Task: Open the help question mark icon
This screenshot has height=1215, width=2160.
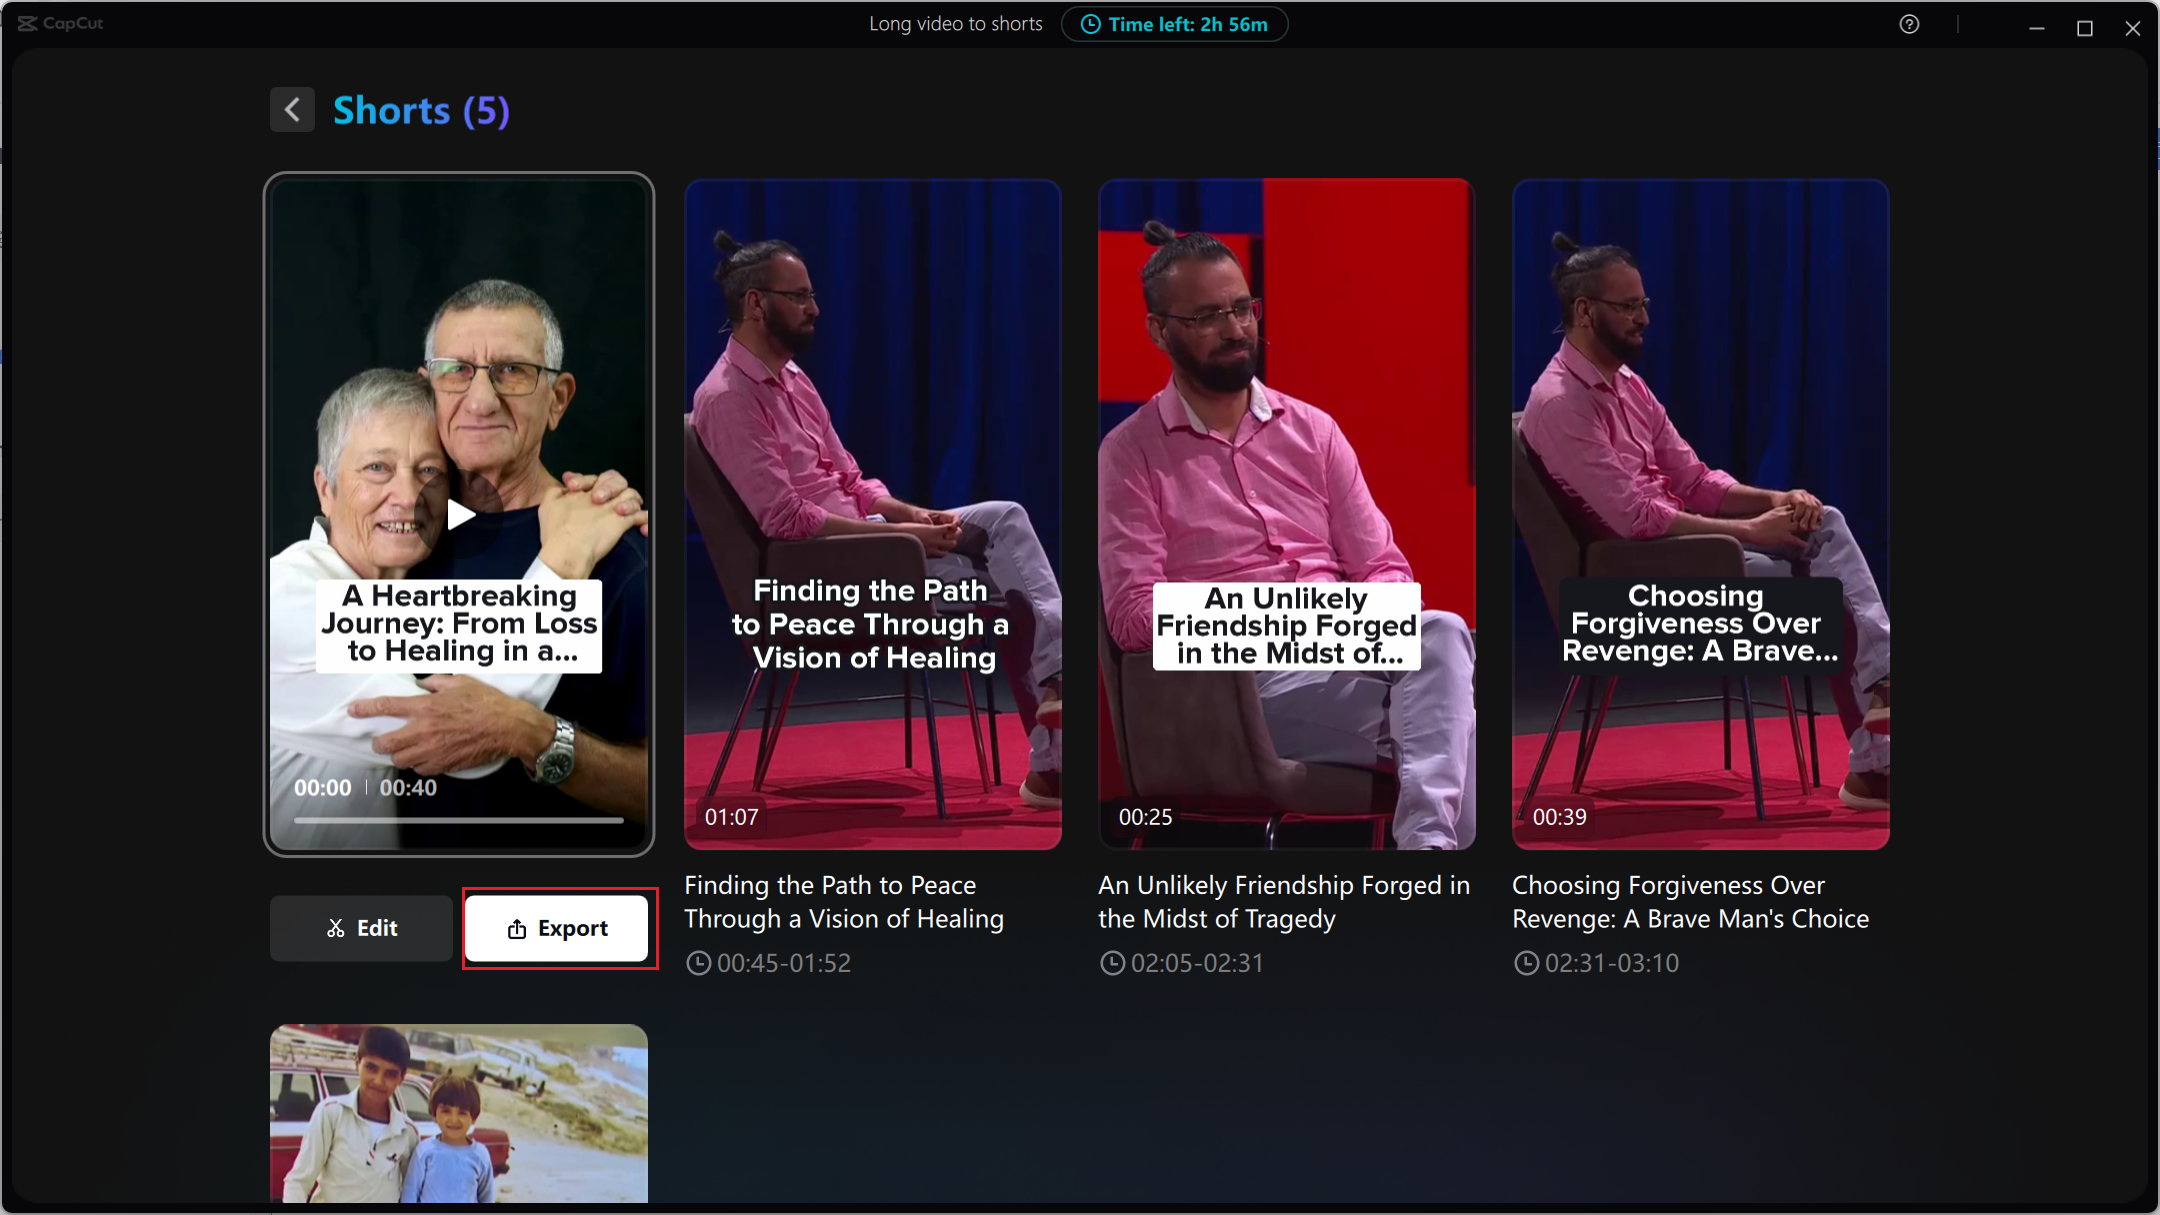Action: pyautogui.click(x=1909, y=25)
